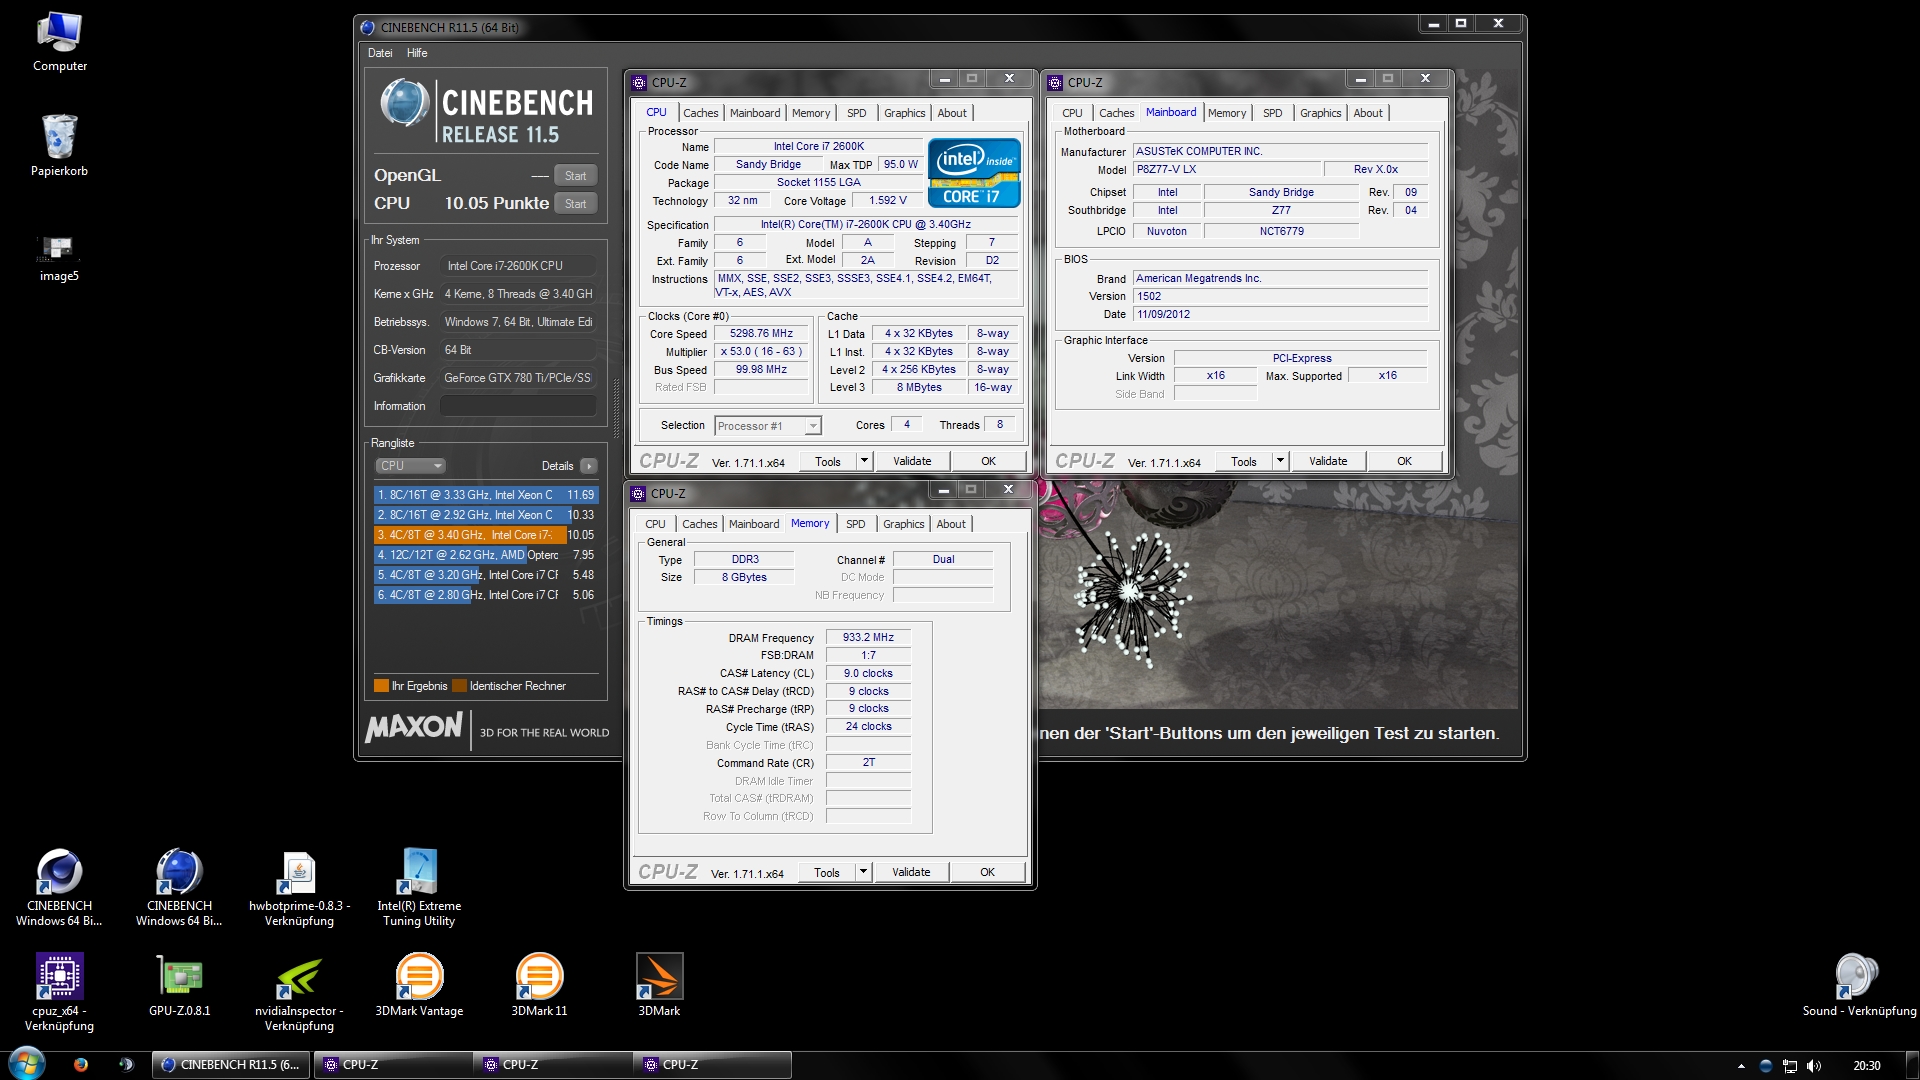1920x1080 pixels.
Task: Click Validate in Memory CPU-Z window
Action: point(910,873)
